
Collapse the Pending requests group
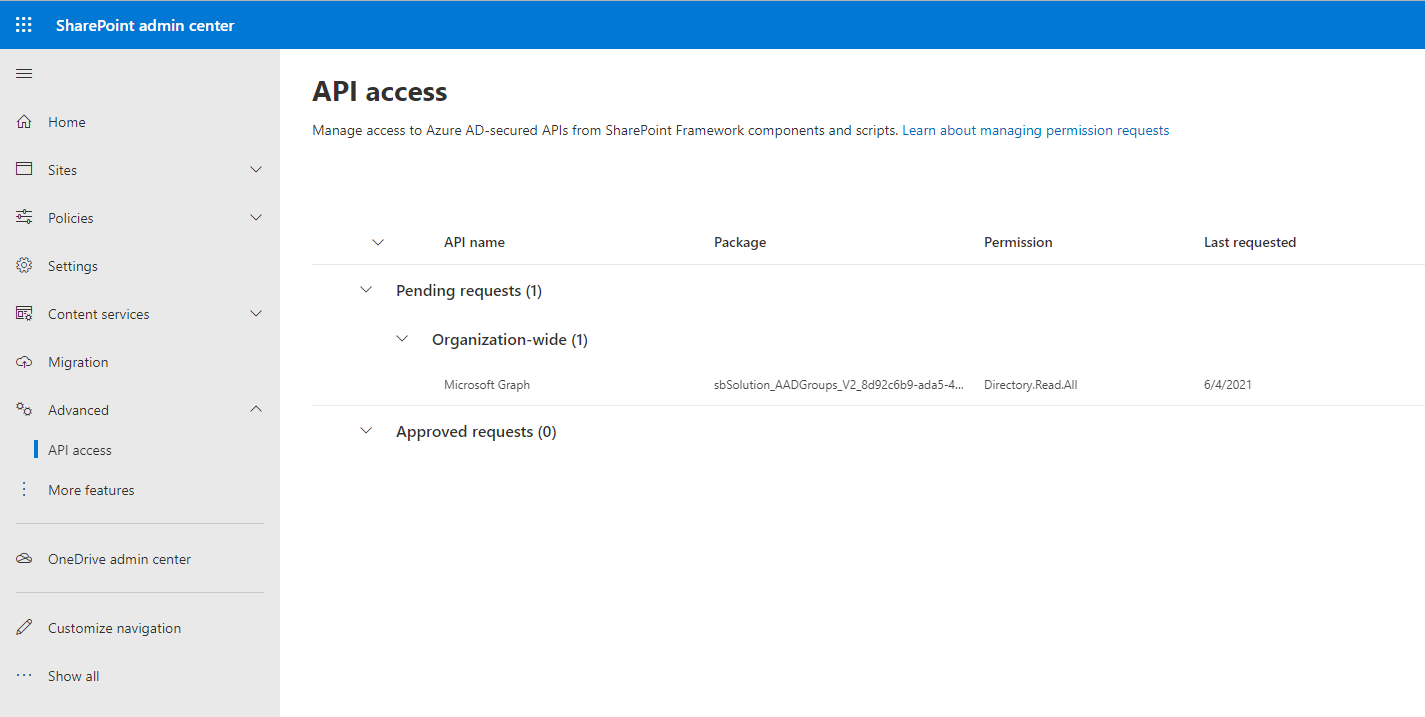coord(366,291)
